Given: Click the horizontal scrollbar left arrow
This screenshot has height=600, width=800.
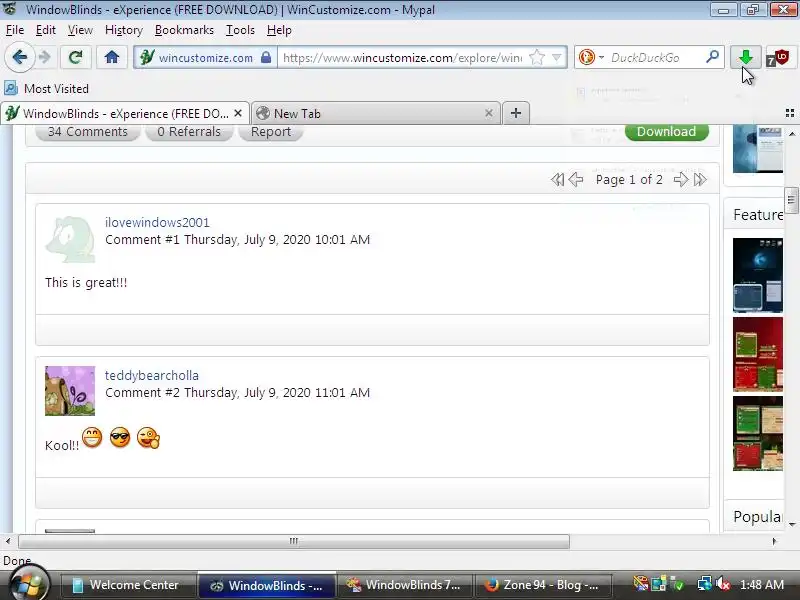Looking at the screenshot, I should point(8,541).
